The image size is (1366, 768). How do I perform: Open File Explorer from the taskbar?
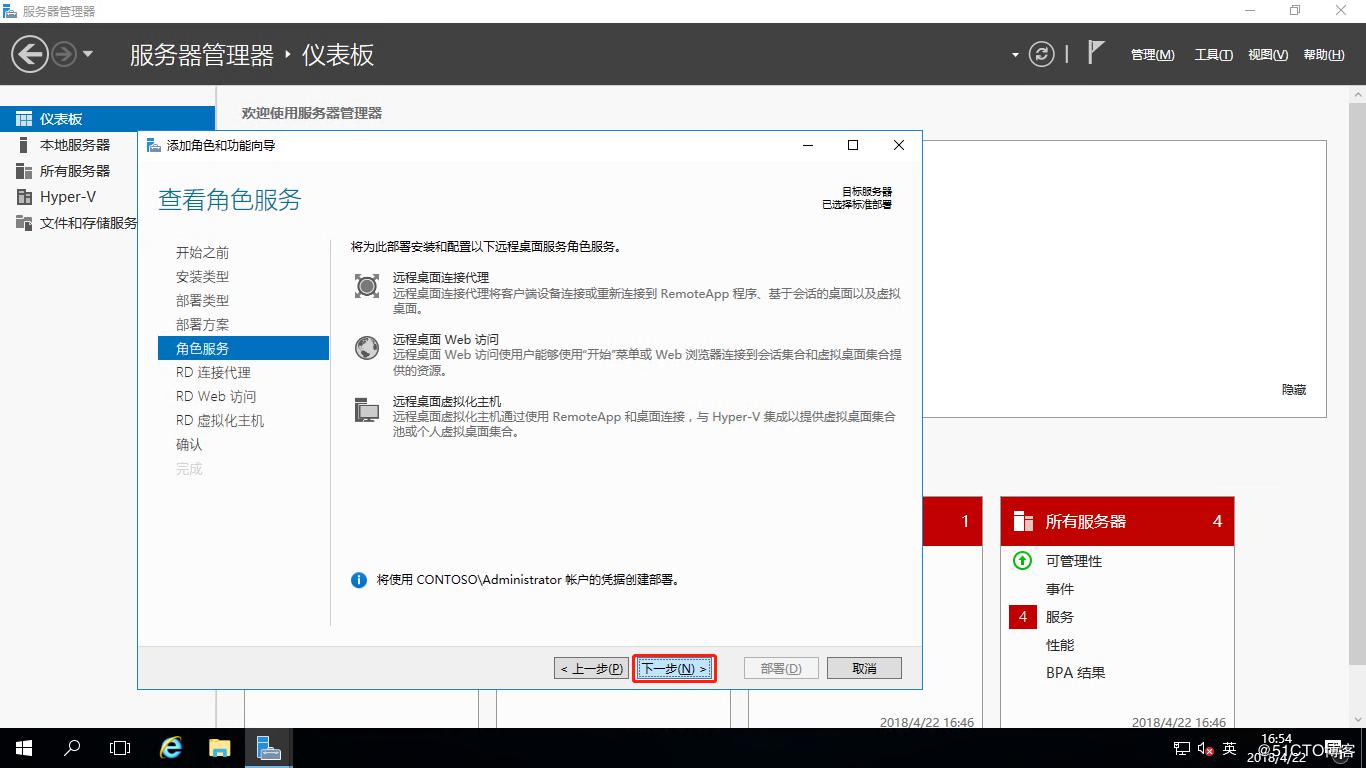pos(220,748)
